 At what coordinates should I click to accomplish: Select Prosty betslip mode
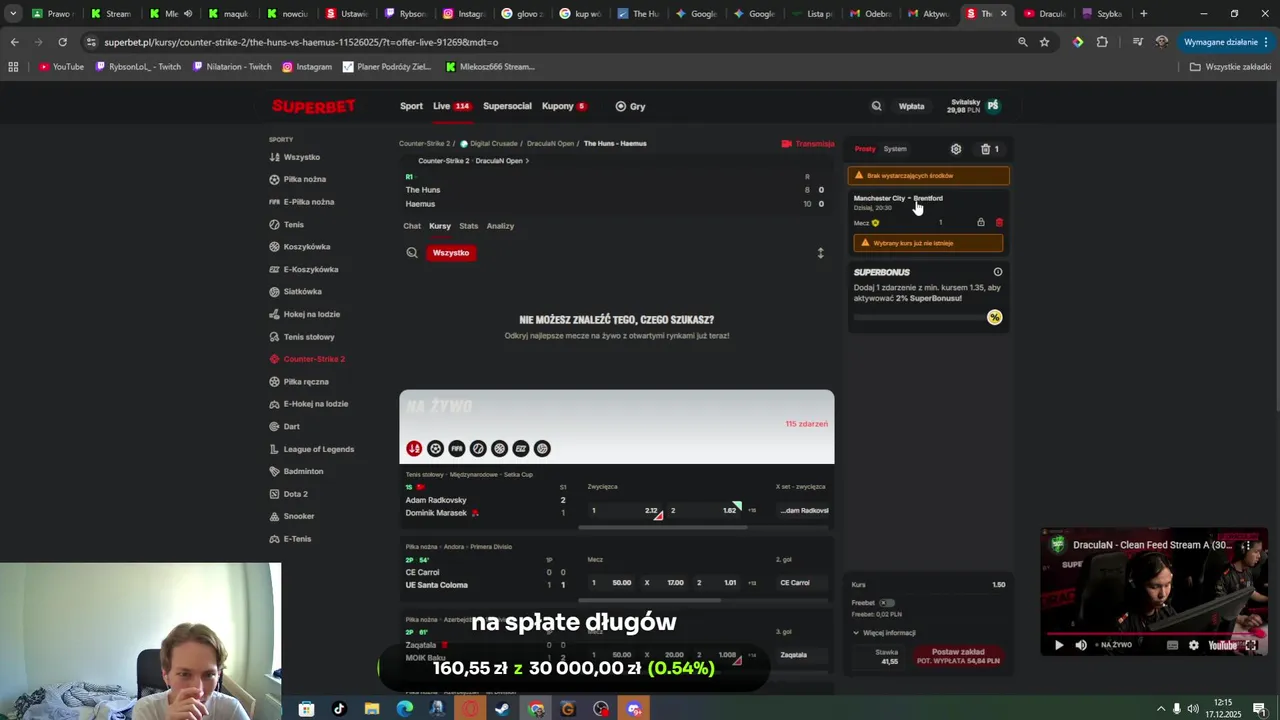(865, 149)
